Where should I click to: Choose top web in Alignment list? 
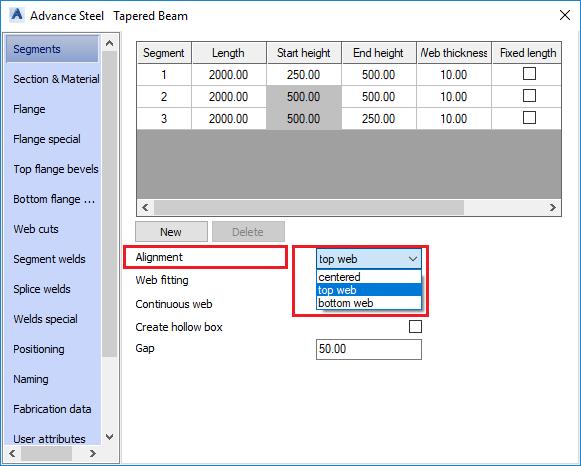tap(369, 290)
